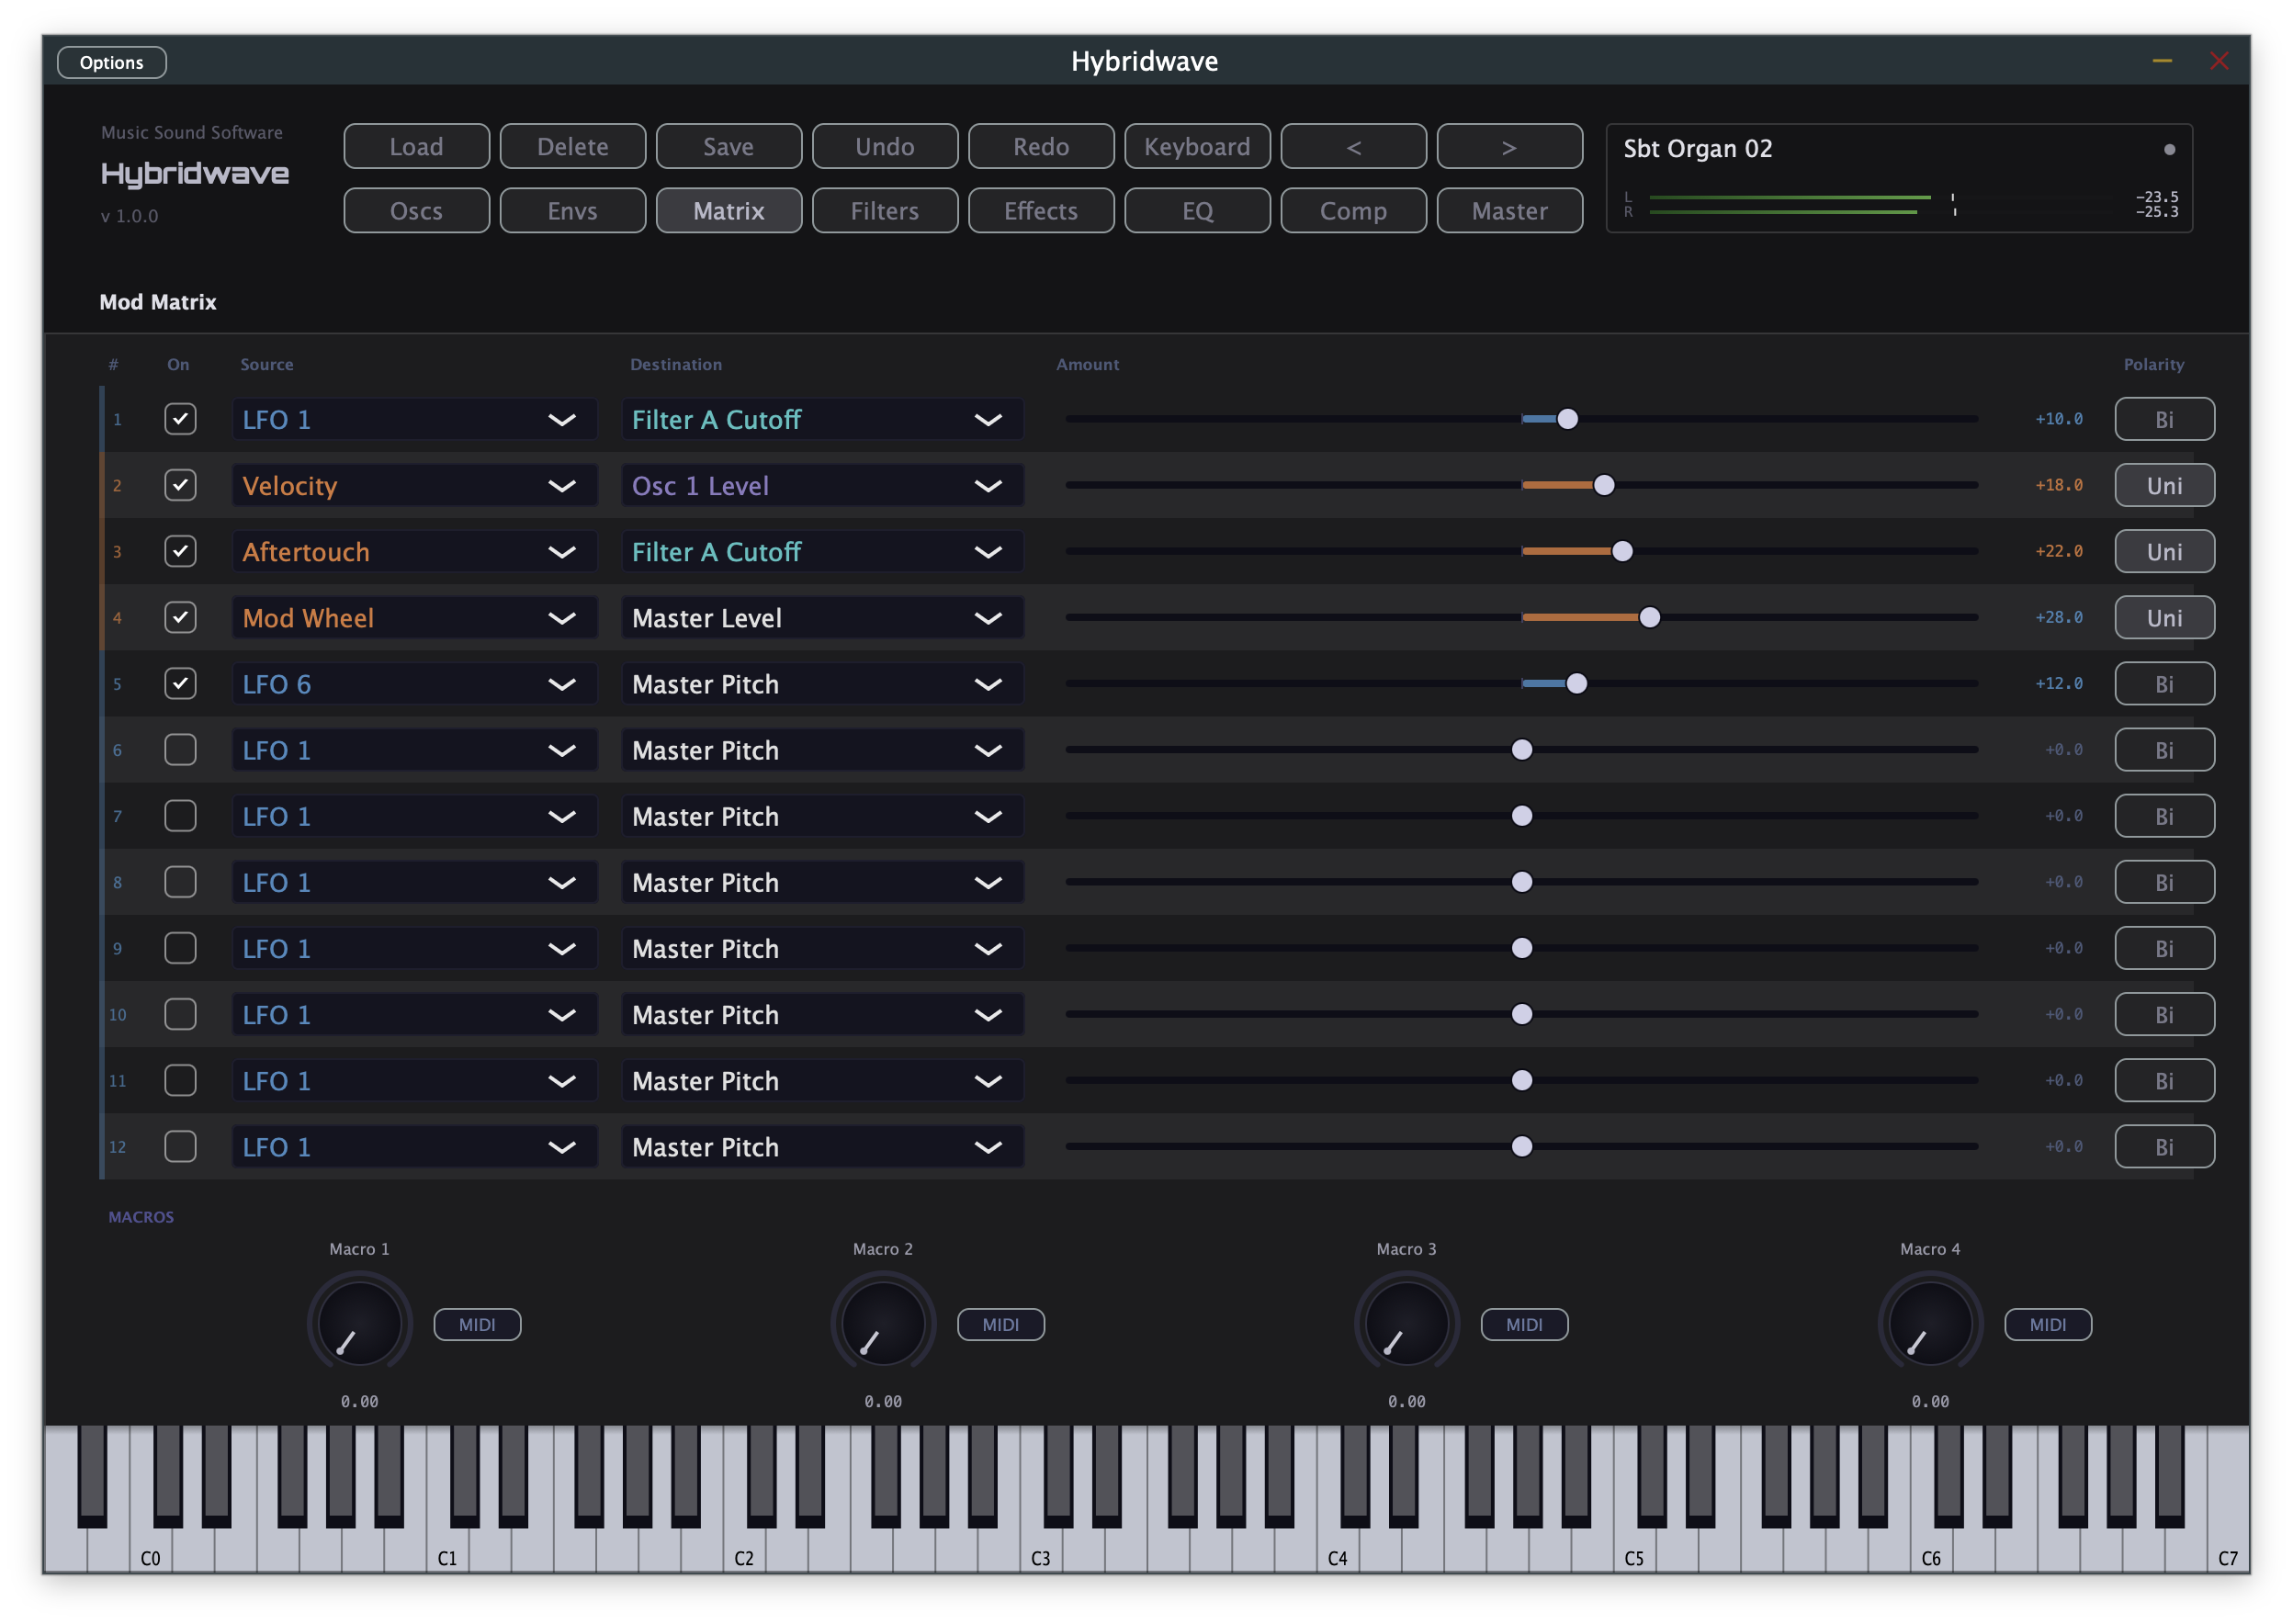Click the Macro 4 MIDI button
The height and width of the screenshot is (1624, 2293).
click(2047, 1324)
